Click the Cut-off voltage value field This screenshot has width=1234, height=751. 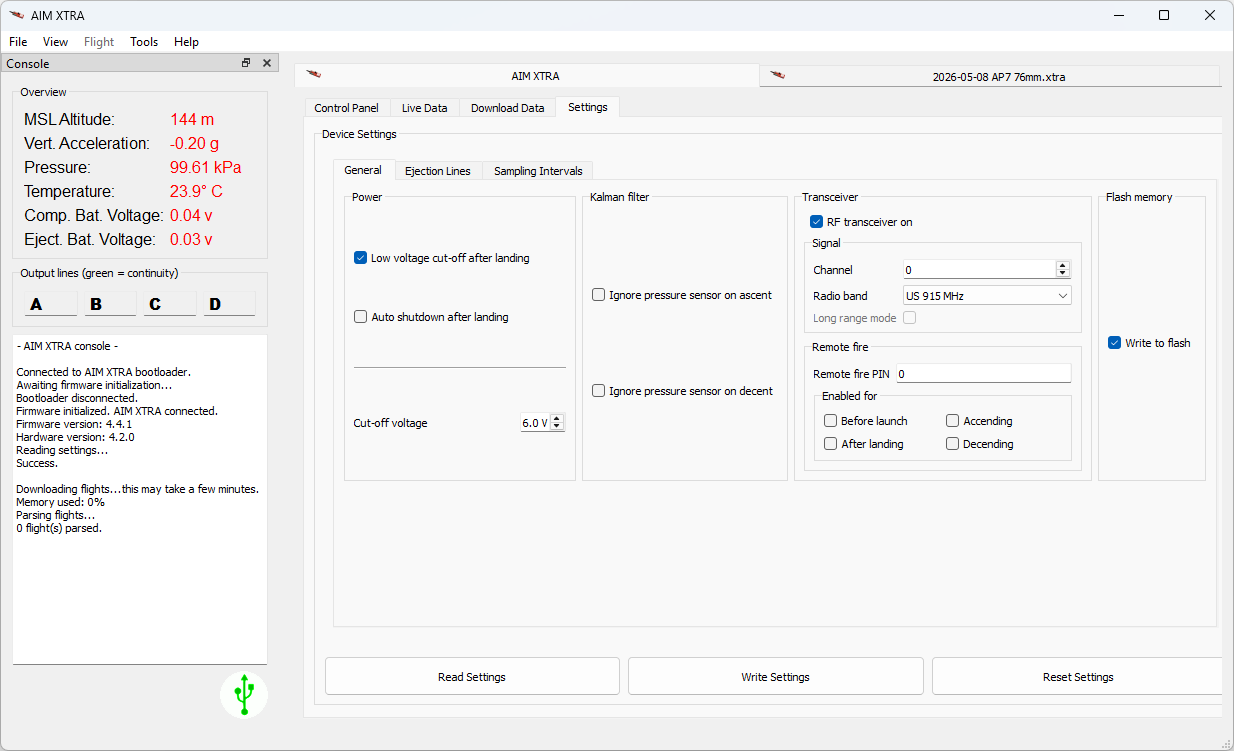tap(535, 423)
